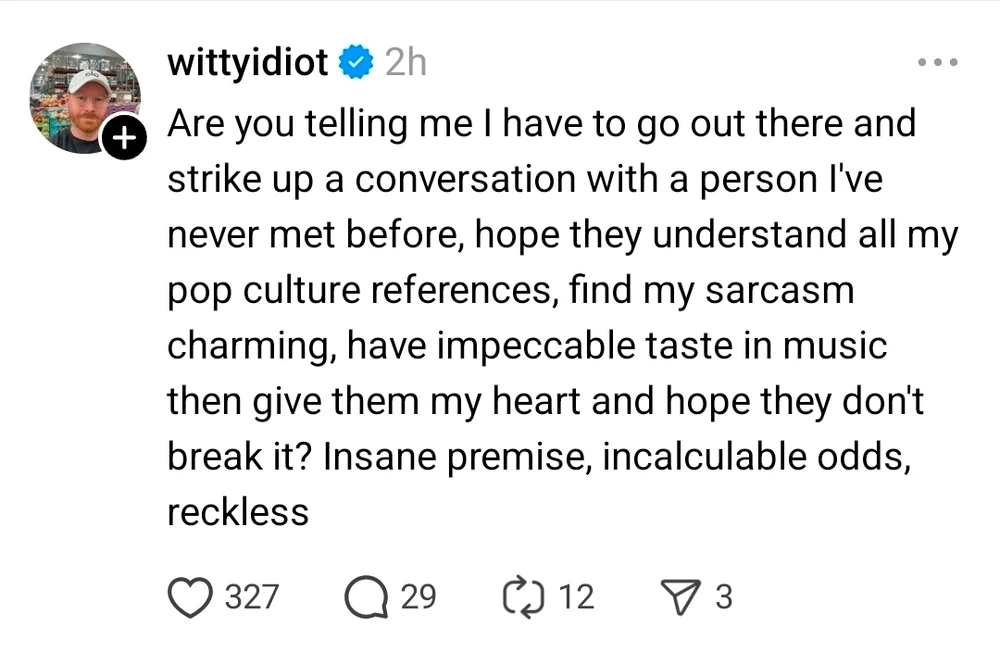Open replies via the comment bubble icon

pos(365,597)
